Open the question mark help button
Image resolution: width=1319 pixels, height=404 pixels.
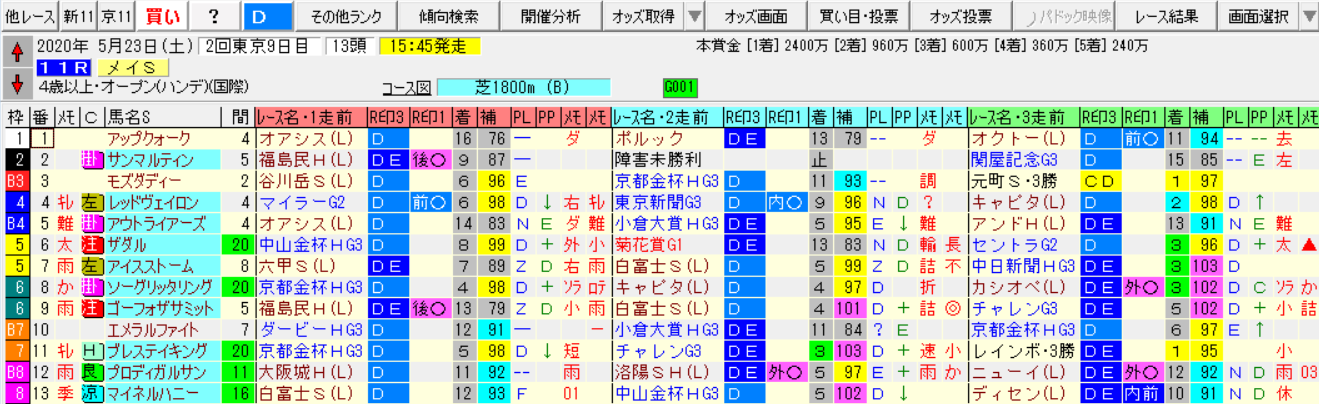[x=214, y=16]
